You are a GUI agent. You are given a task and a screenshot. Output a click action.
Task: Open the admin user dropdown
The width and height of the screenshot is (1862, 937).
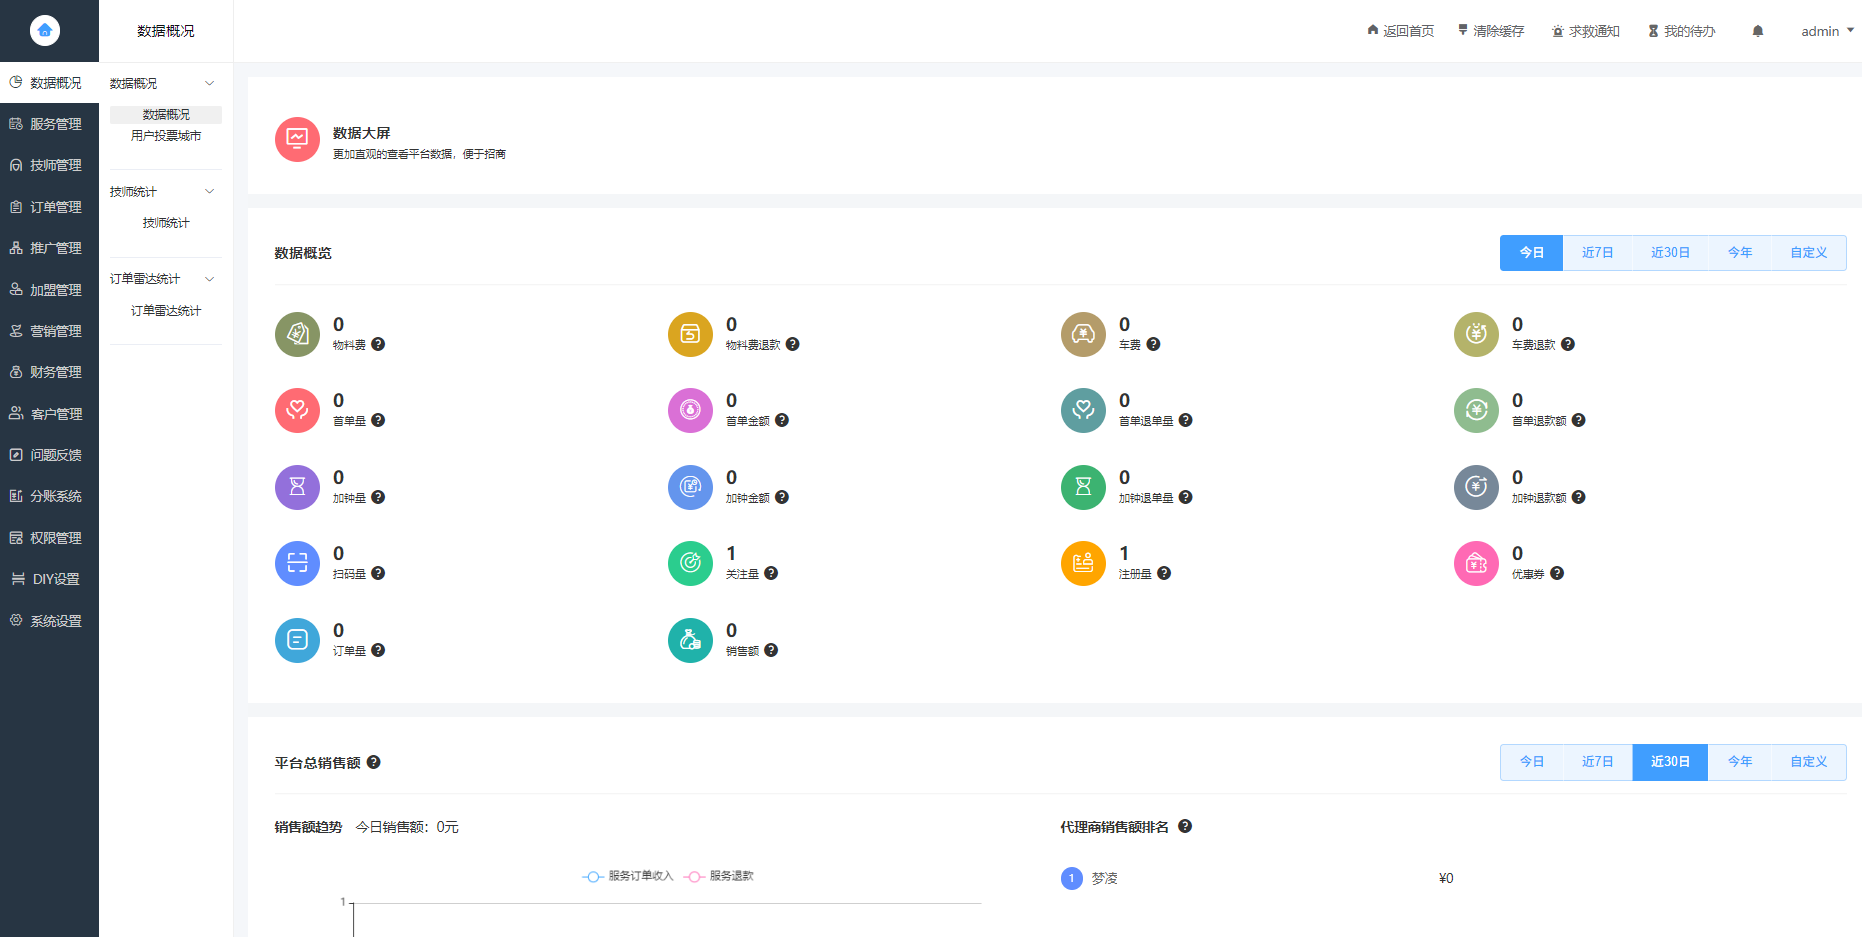[1827, 31]
